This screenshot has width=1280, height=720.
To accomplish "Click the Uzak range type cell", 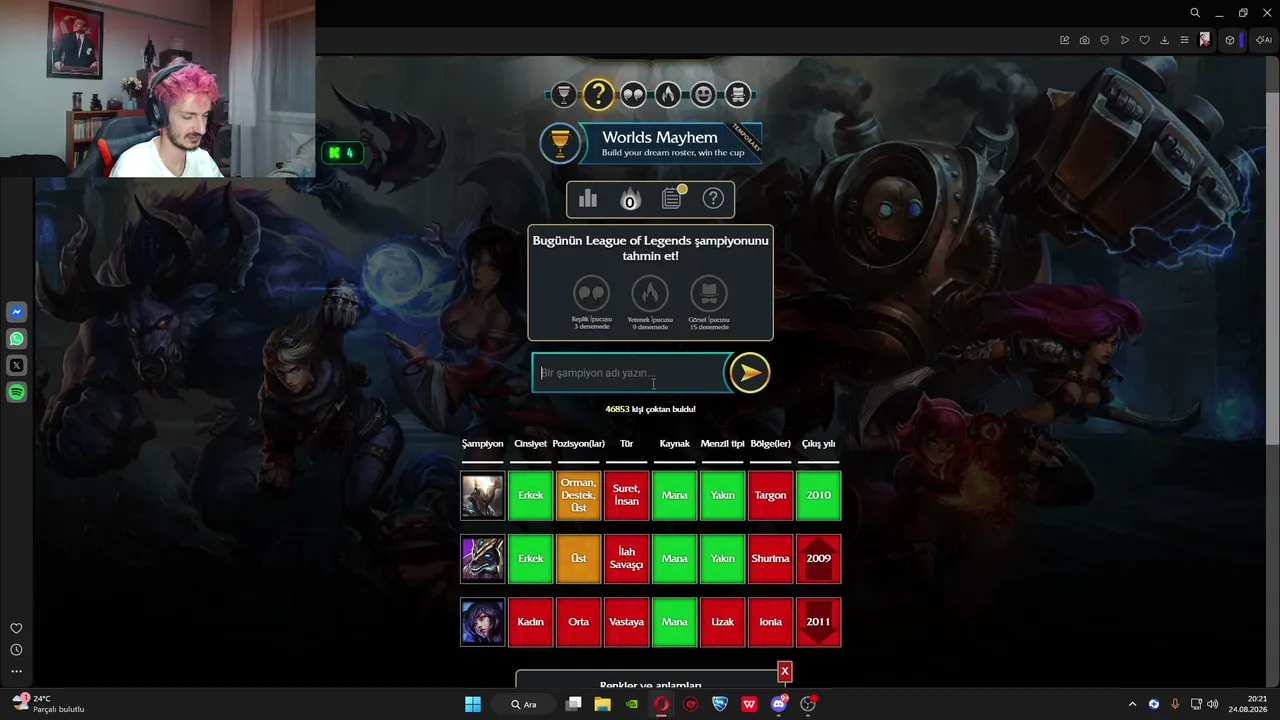I will pos(722,622).
